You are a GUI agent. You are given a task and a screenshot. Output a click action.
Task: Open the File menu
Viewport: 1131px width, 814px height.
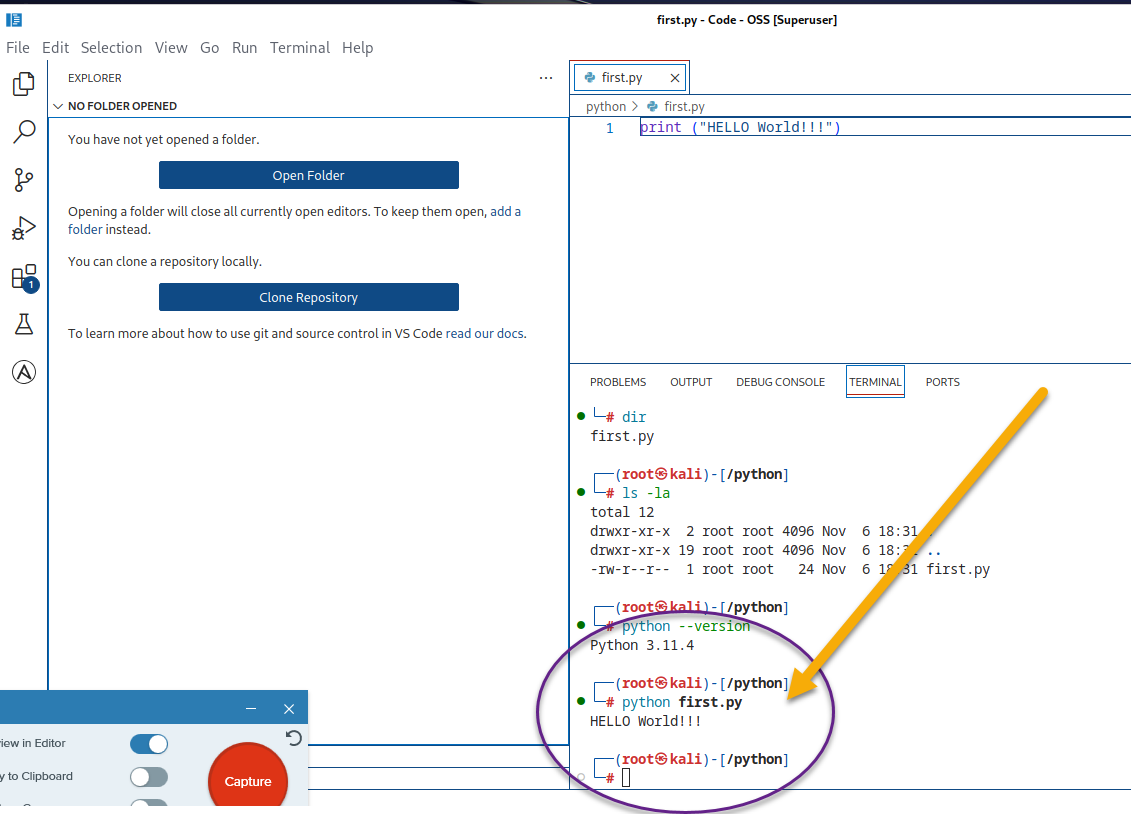(18, 48)
